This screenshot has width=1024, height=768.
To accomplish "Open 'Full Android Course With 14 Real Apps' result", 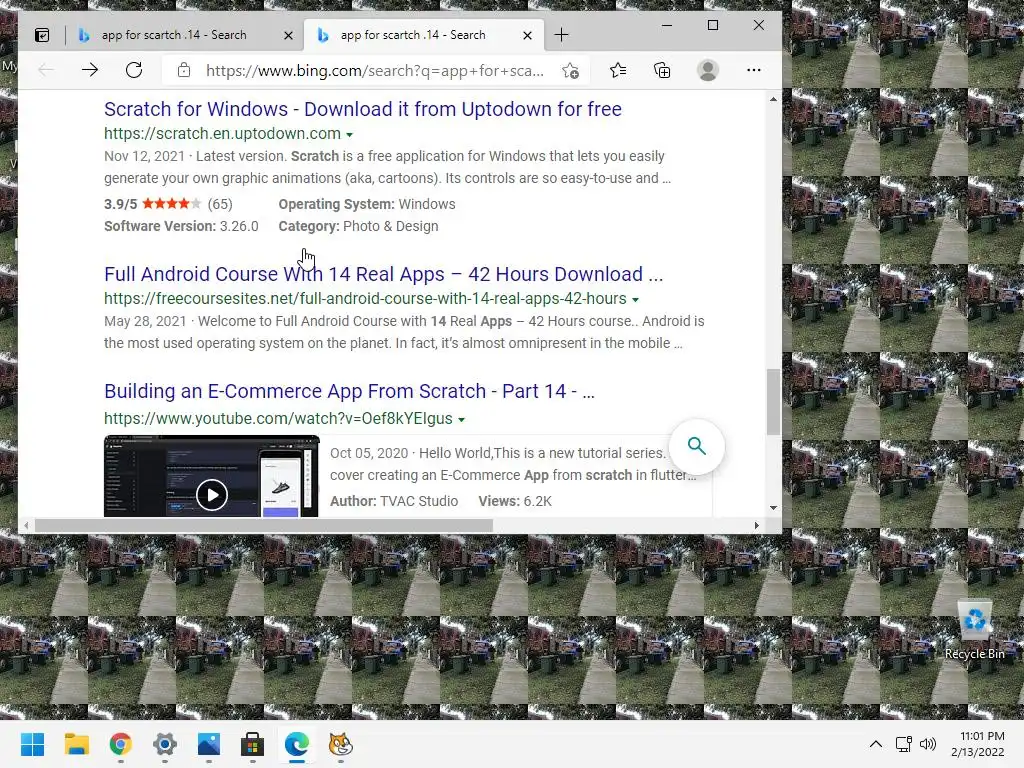I will pyautogui.click(x=383, y=274).
